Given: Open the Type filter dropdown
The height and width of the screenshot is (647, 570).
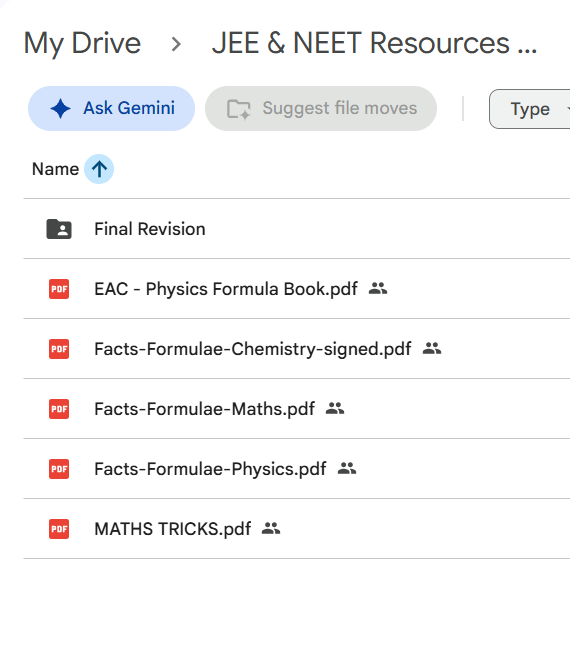Looking at the screenshot, I should pyautogui.click(x=530, y=109).
